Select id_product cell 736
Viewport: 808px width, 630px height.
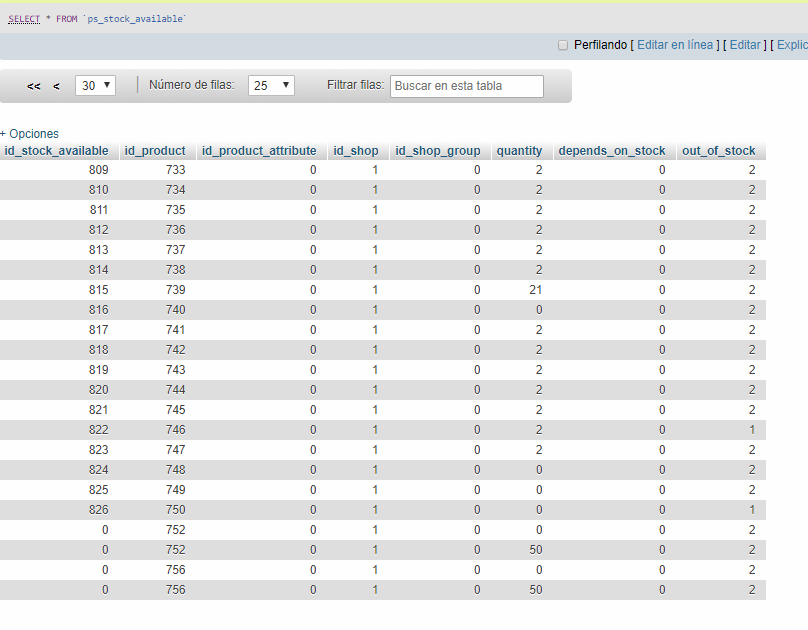click(x=176, y=230)
